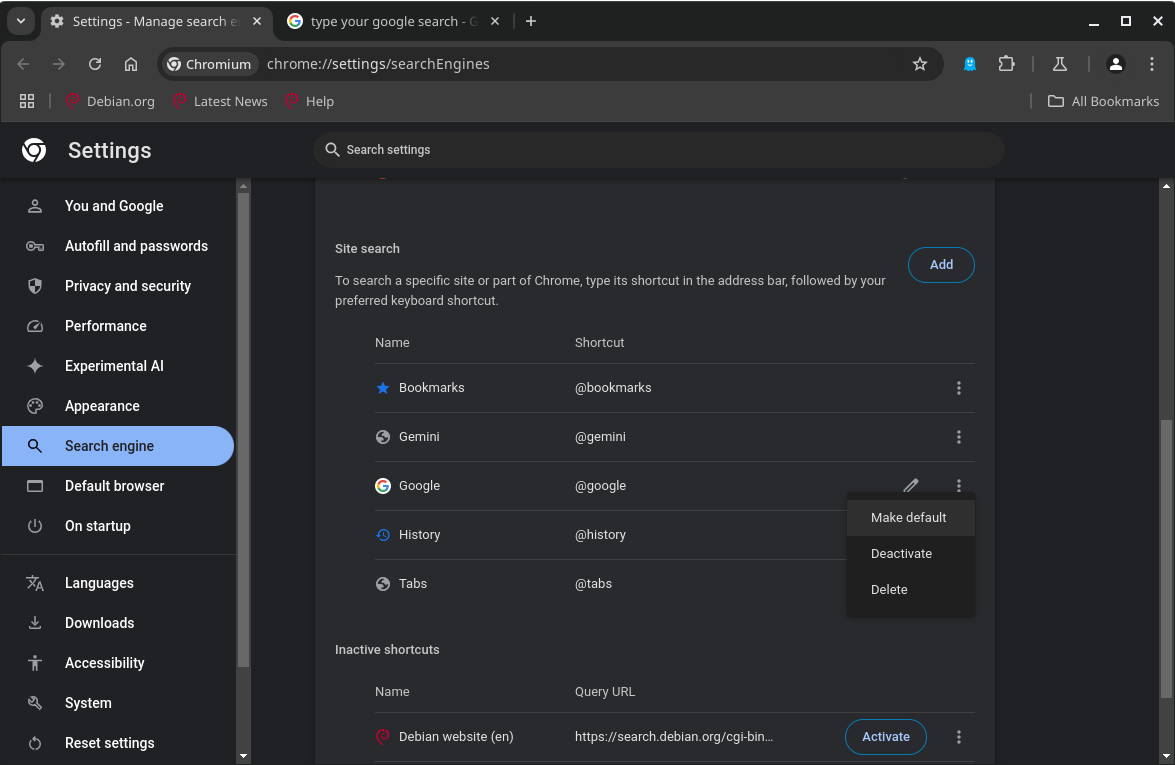Open Experimental AI settings
1175x765 pixels.
point(118,366)
